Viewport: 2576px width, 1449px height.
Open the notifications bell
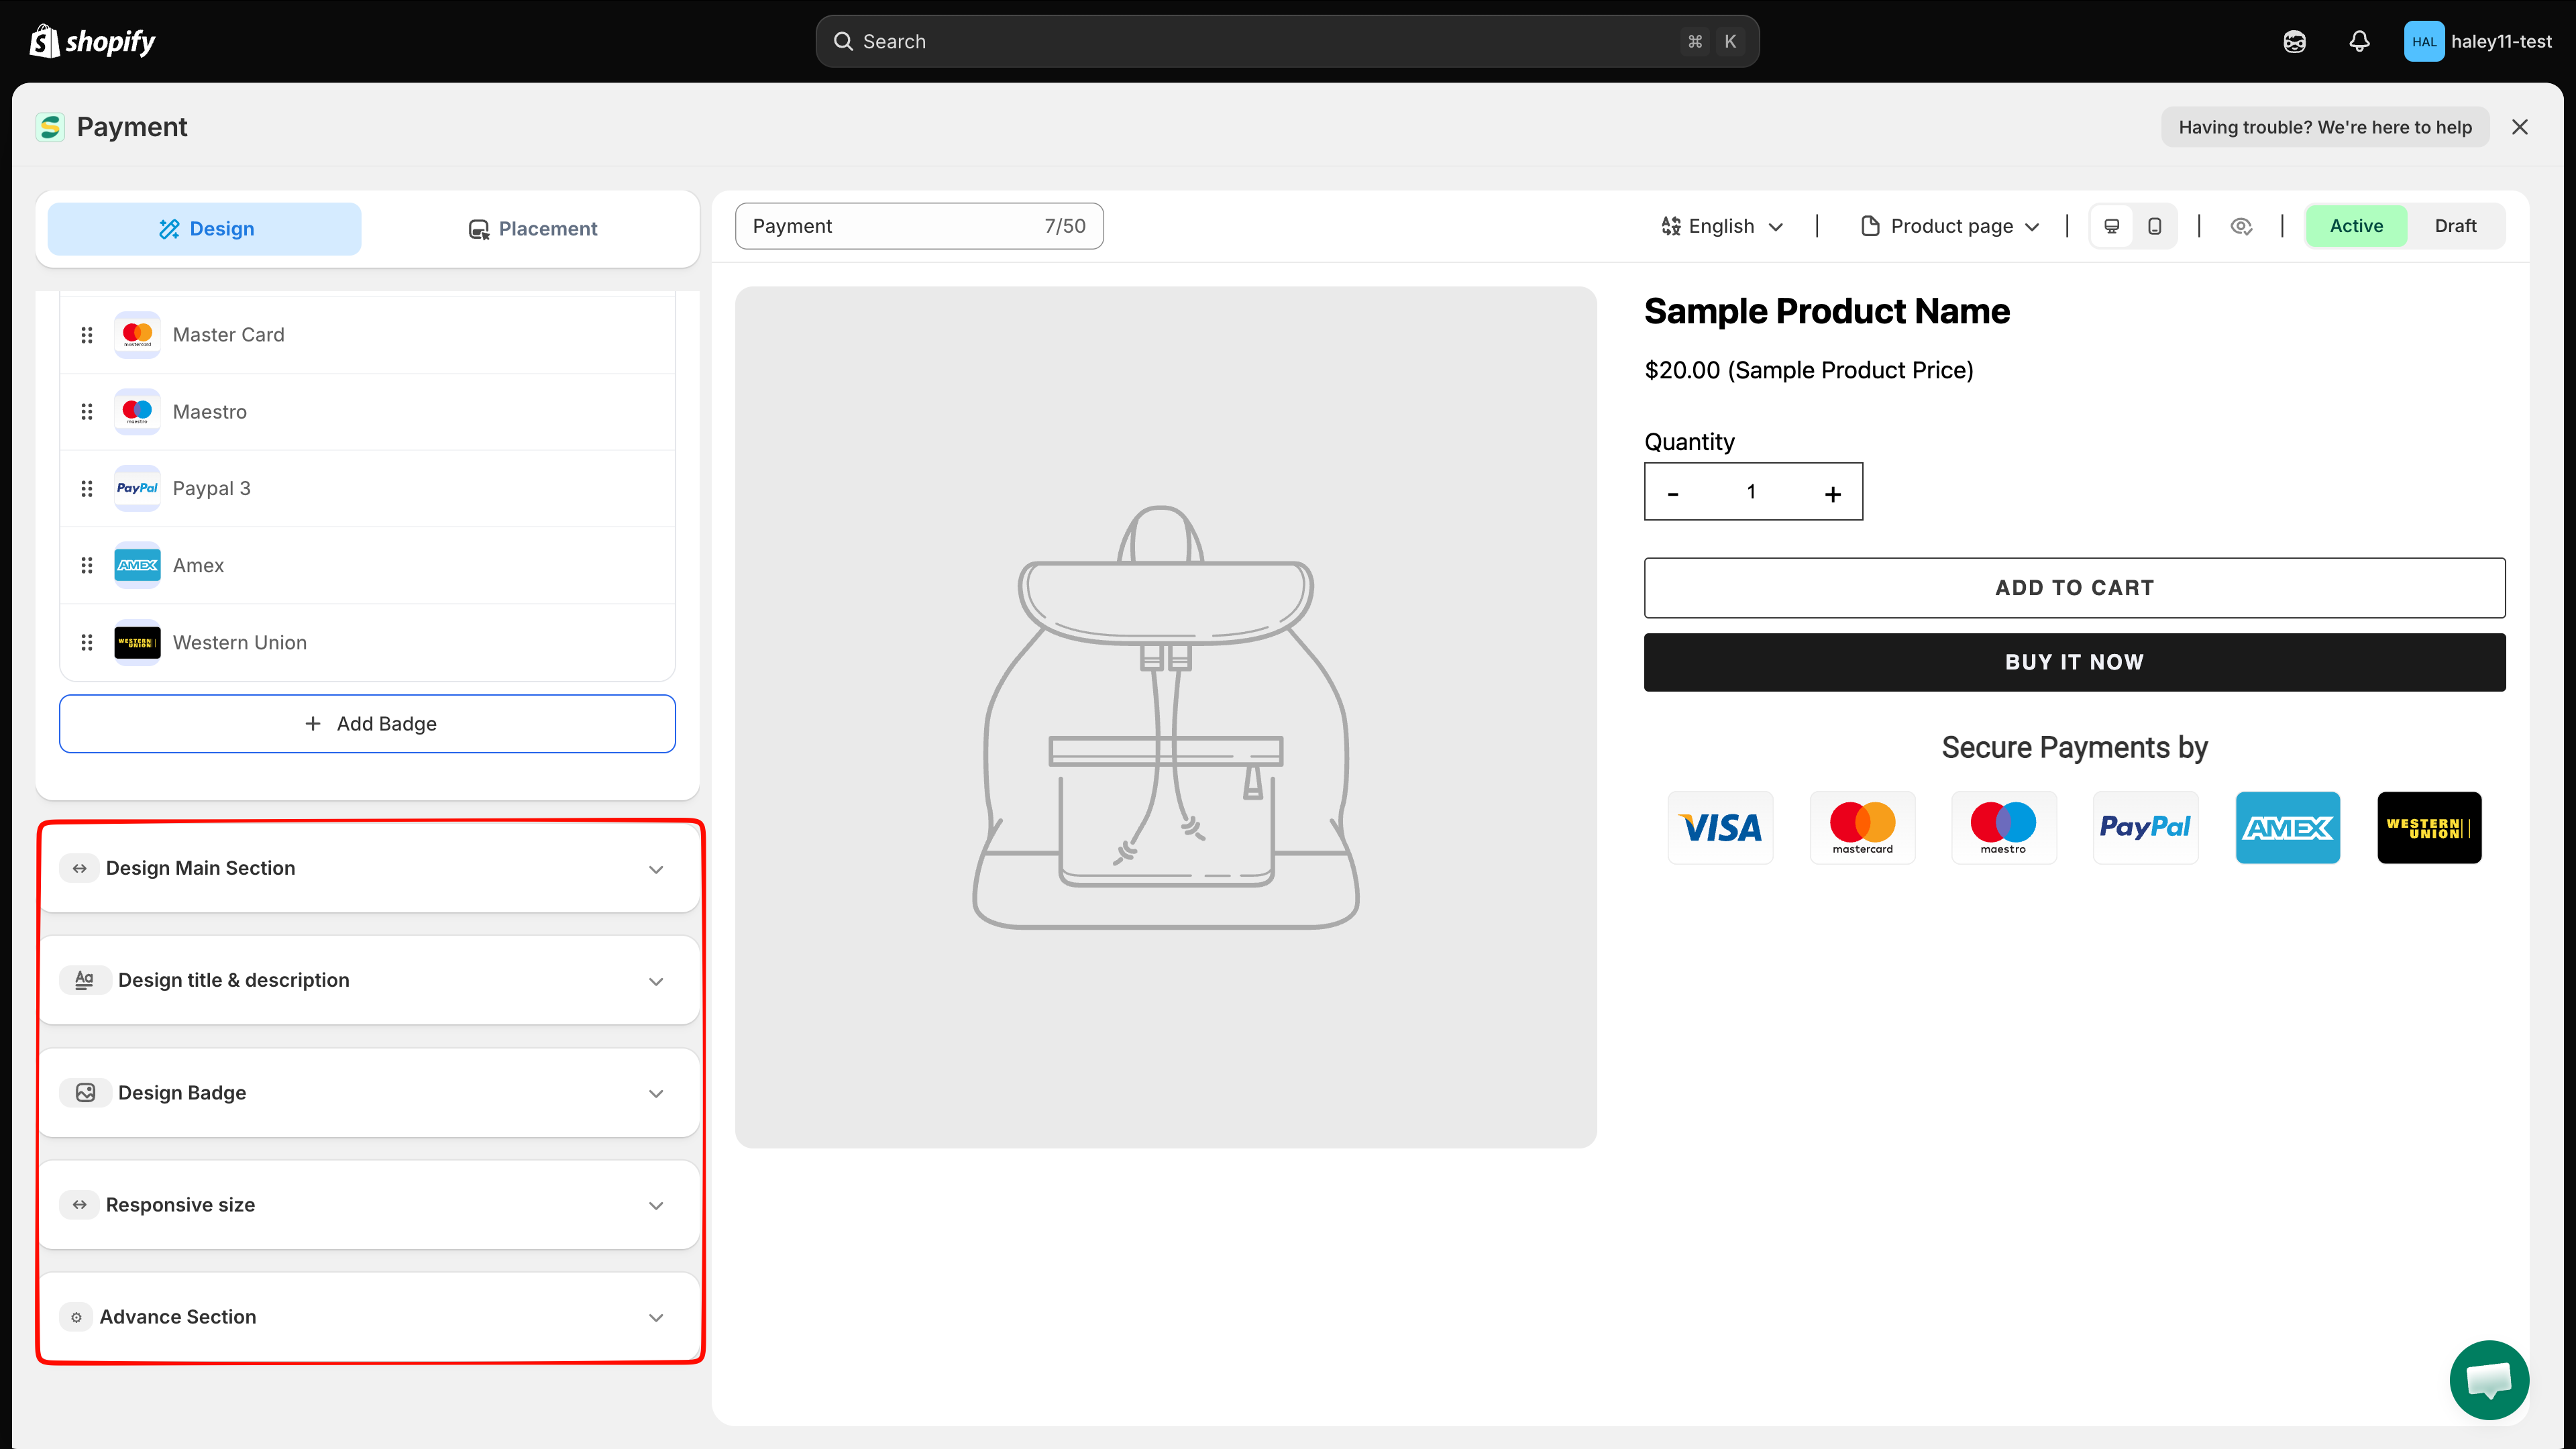click(2359, 41)
